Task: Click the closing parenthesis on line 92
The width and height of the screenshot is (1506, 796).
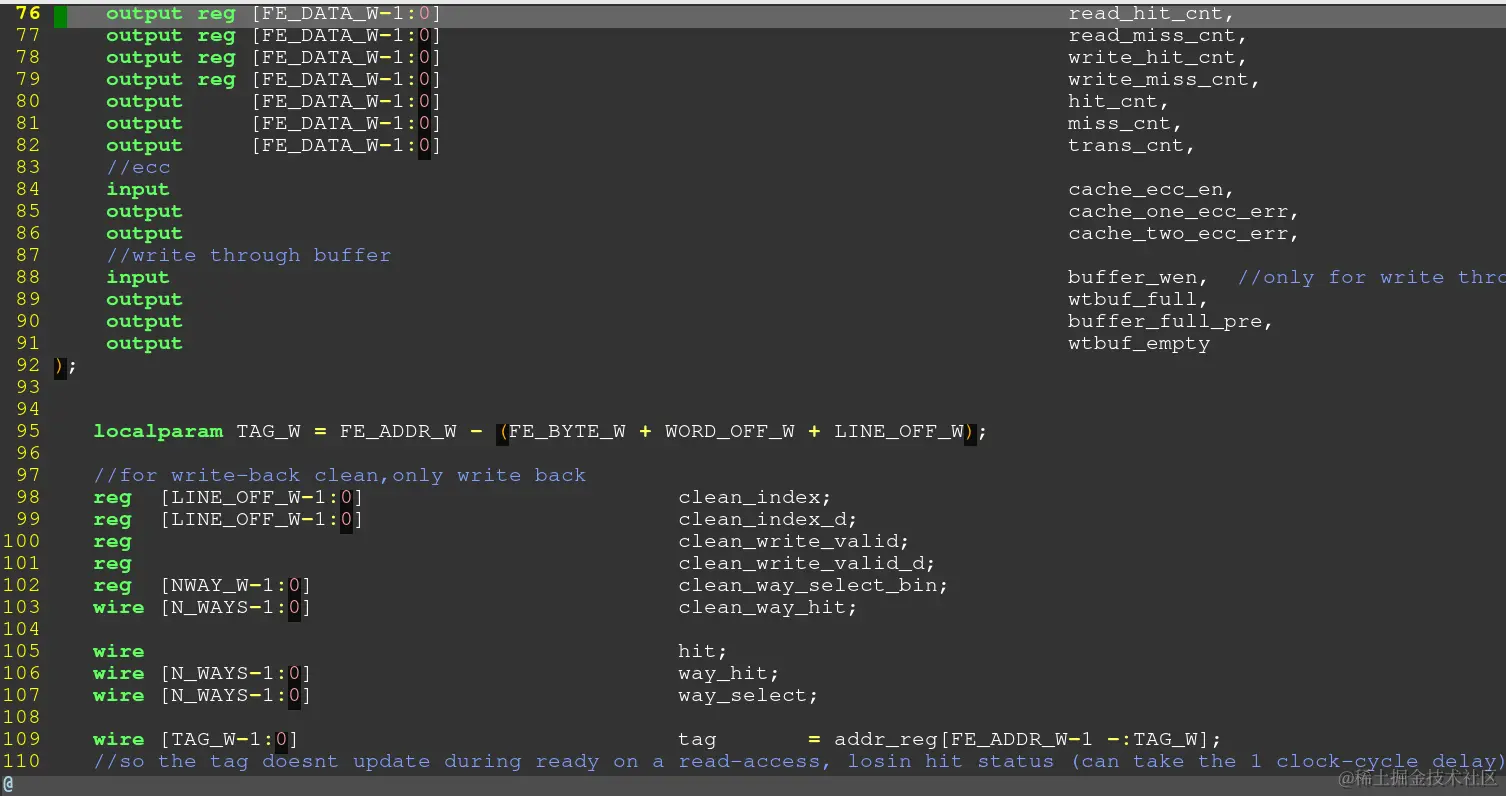Action: pos(59,366)
